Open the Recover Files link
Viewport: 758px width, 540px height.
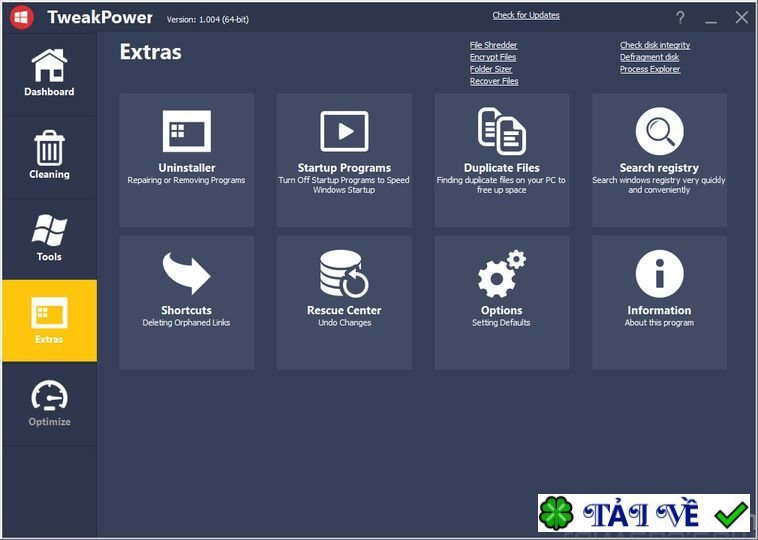[x=494, y=81]
